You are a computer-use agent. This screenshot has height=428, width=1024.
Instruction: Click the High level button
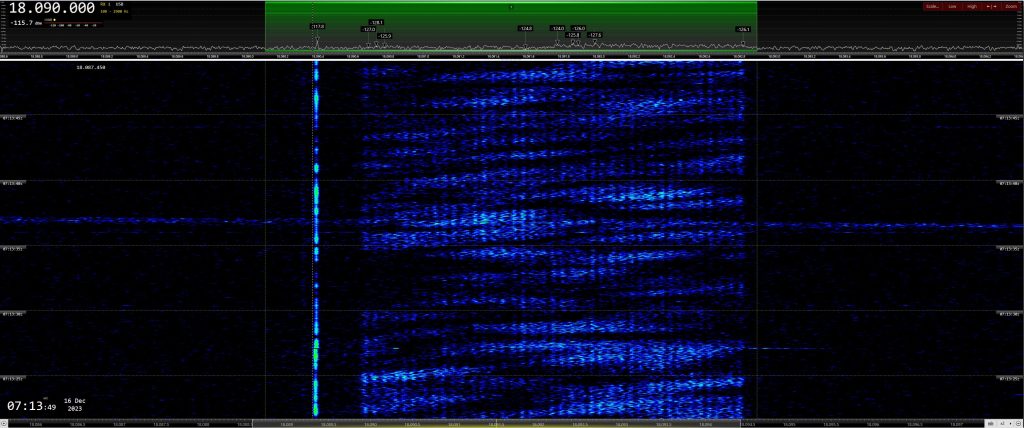click(x=972, y=7)
